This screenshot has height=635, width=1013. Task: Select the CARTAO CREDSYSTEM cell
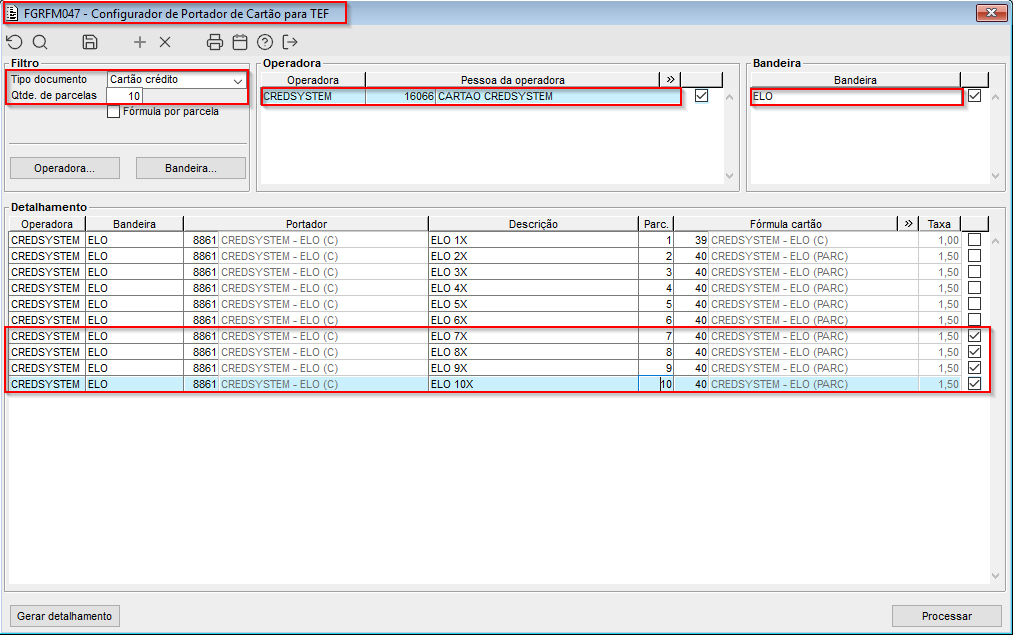tap(557, 96)
